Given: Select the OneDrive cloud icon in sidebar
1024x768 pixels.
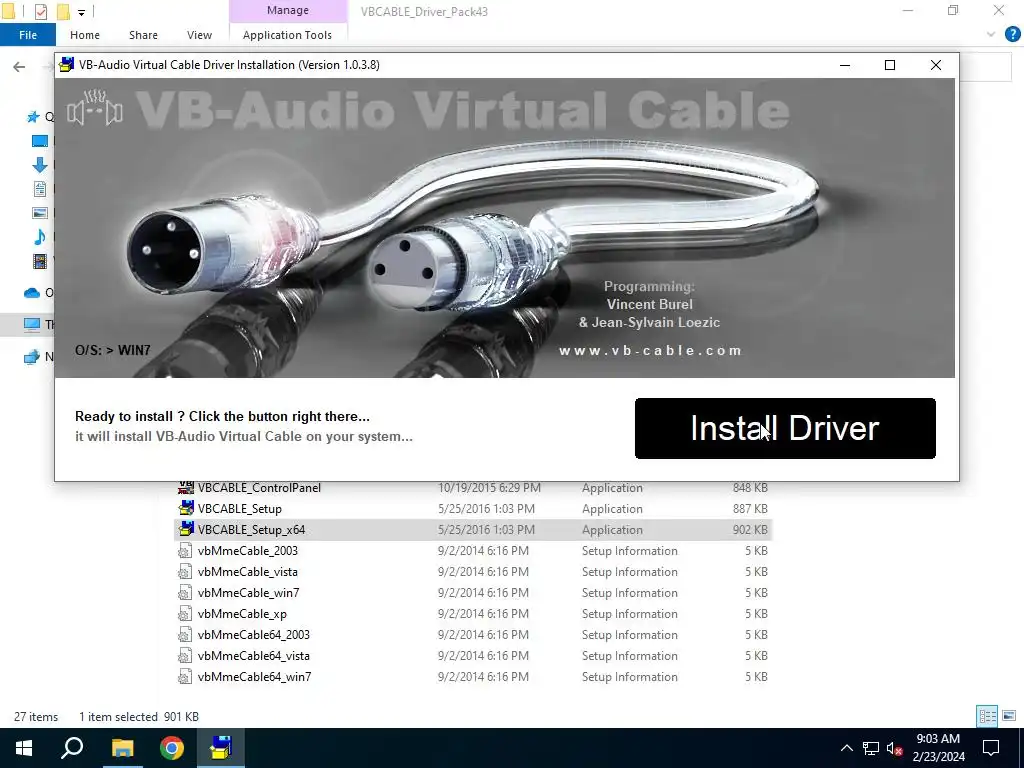Looking at the screenshot, I should click(32, 293).
